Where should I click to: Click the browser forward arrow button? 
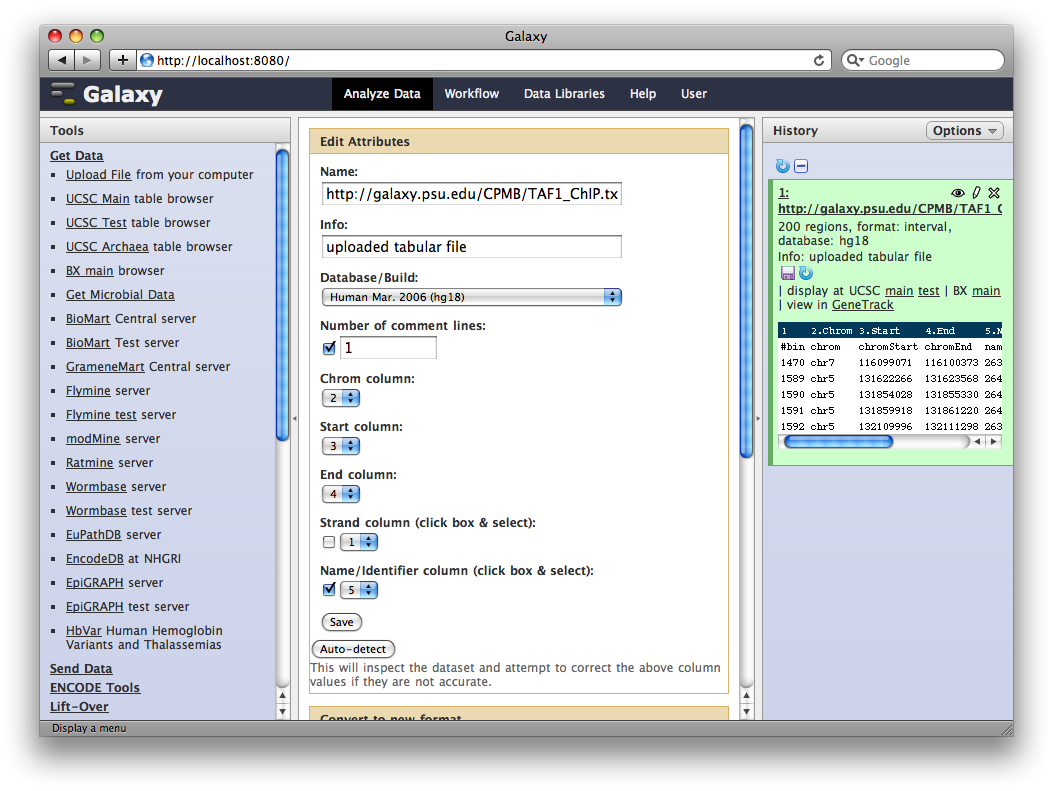[87, 60]
